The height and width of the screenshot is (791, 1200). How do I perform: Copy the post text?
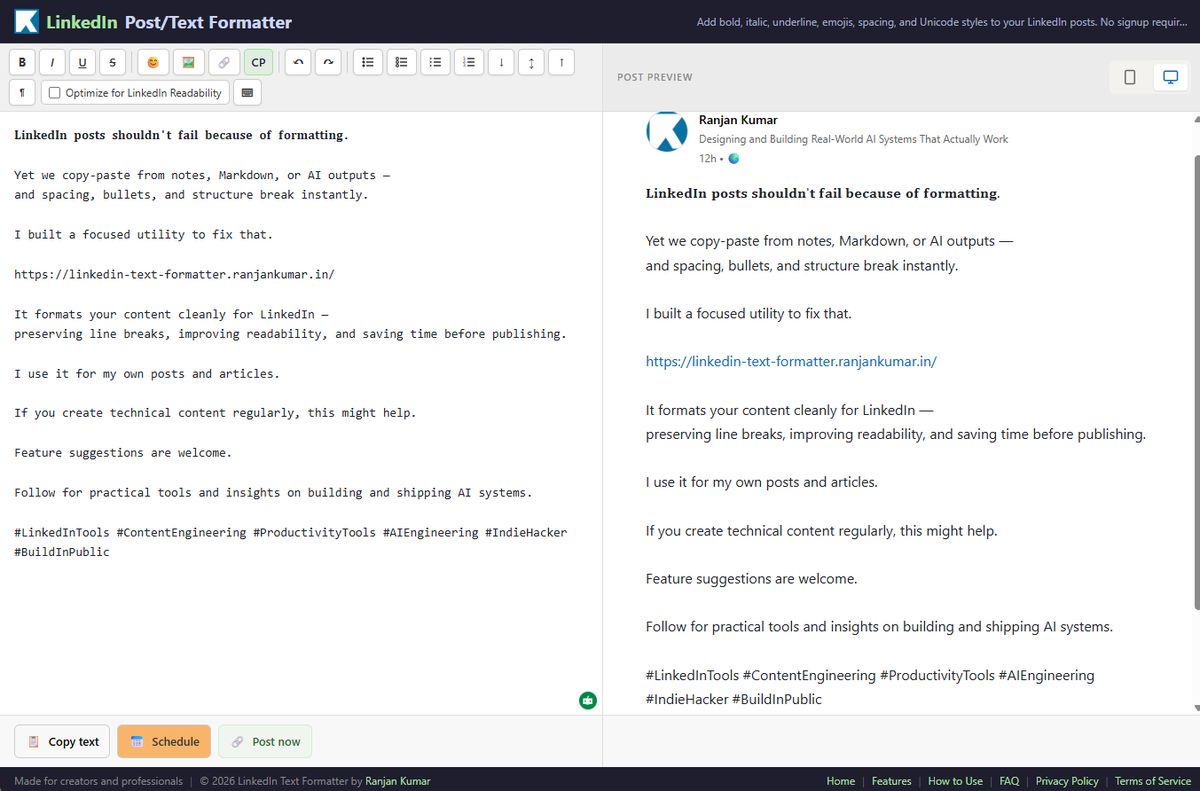63,741
